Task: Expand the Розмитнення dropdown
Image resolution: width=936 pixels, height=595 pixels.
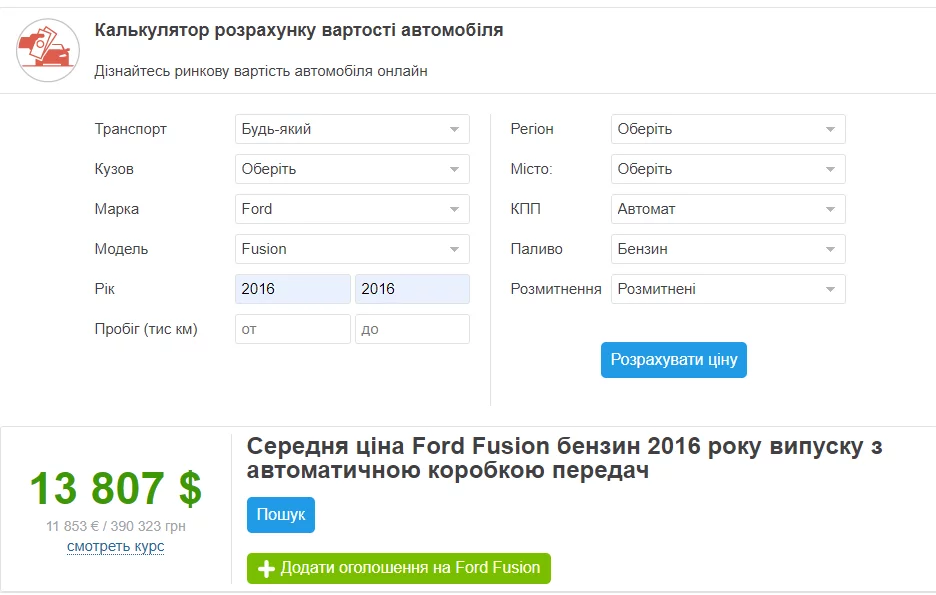Action: [728, 289]
